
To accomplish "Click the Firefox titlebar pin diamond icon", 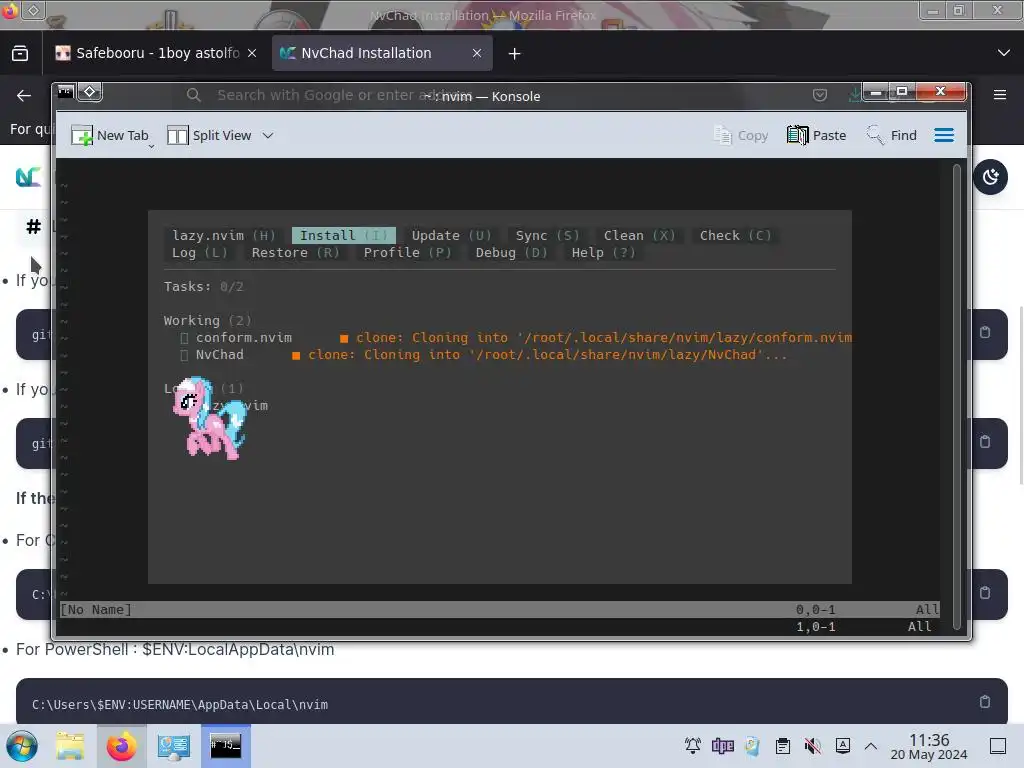I will [33, 10].
